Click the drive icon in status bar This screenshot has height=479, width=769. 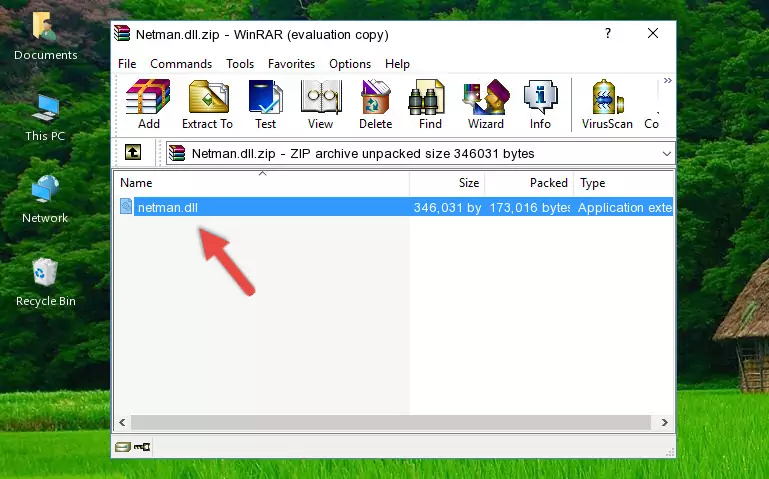123,447
